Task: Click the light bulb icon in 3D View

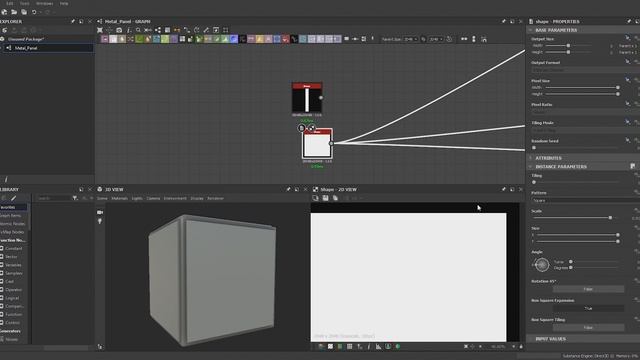Action: pos(100,221)
